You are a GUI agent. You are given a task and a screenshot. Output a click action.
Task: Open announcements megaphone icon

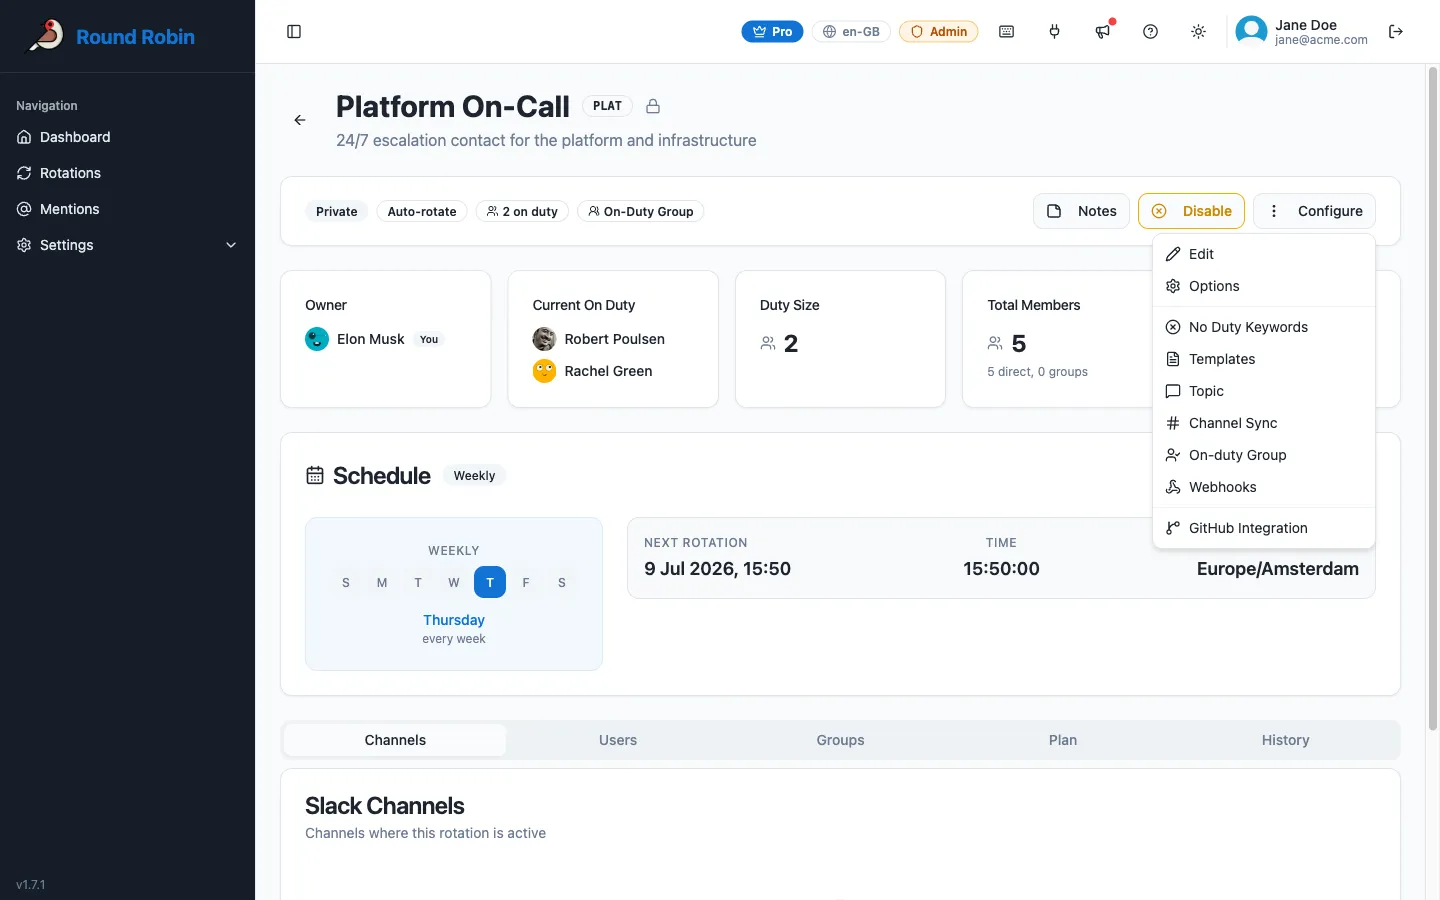pyautogui.click(x=1103, y=32)
